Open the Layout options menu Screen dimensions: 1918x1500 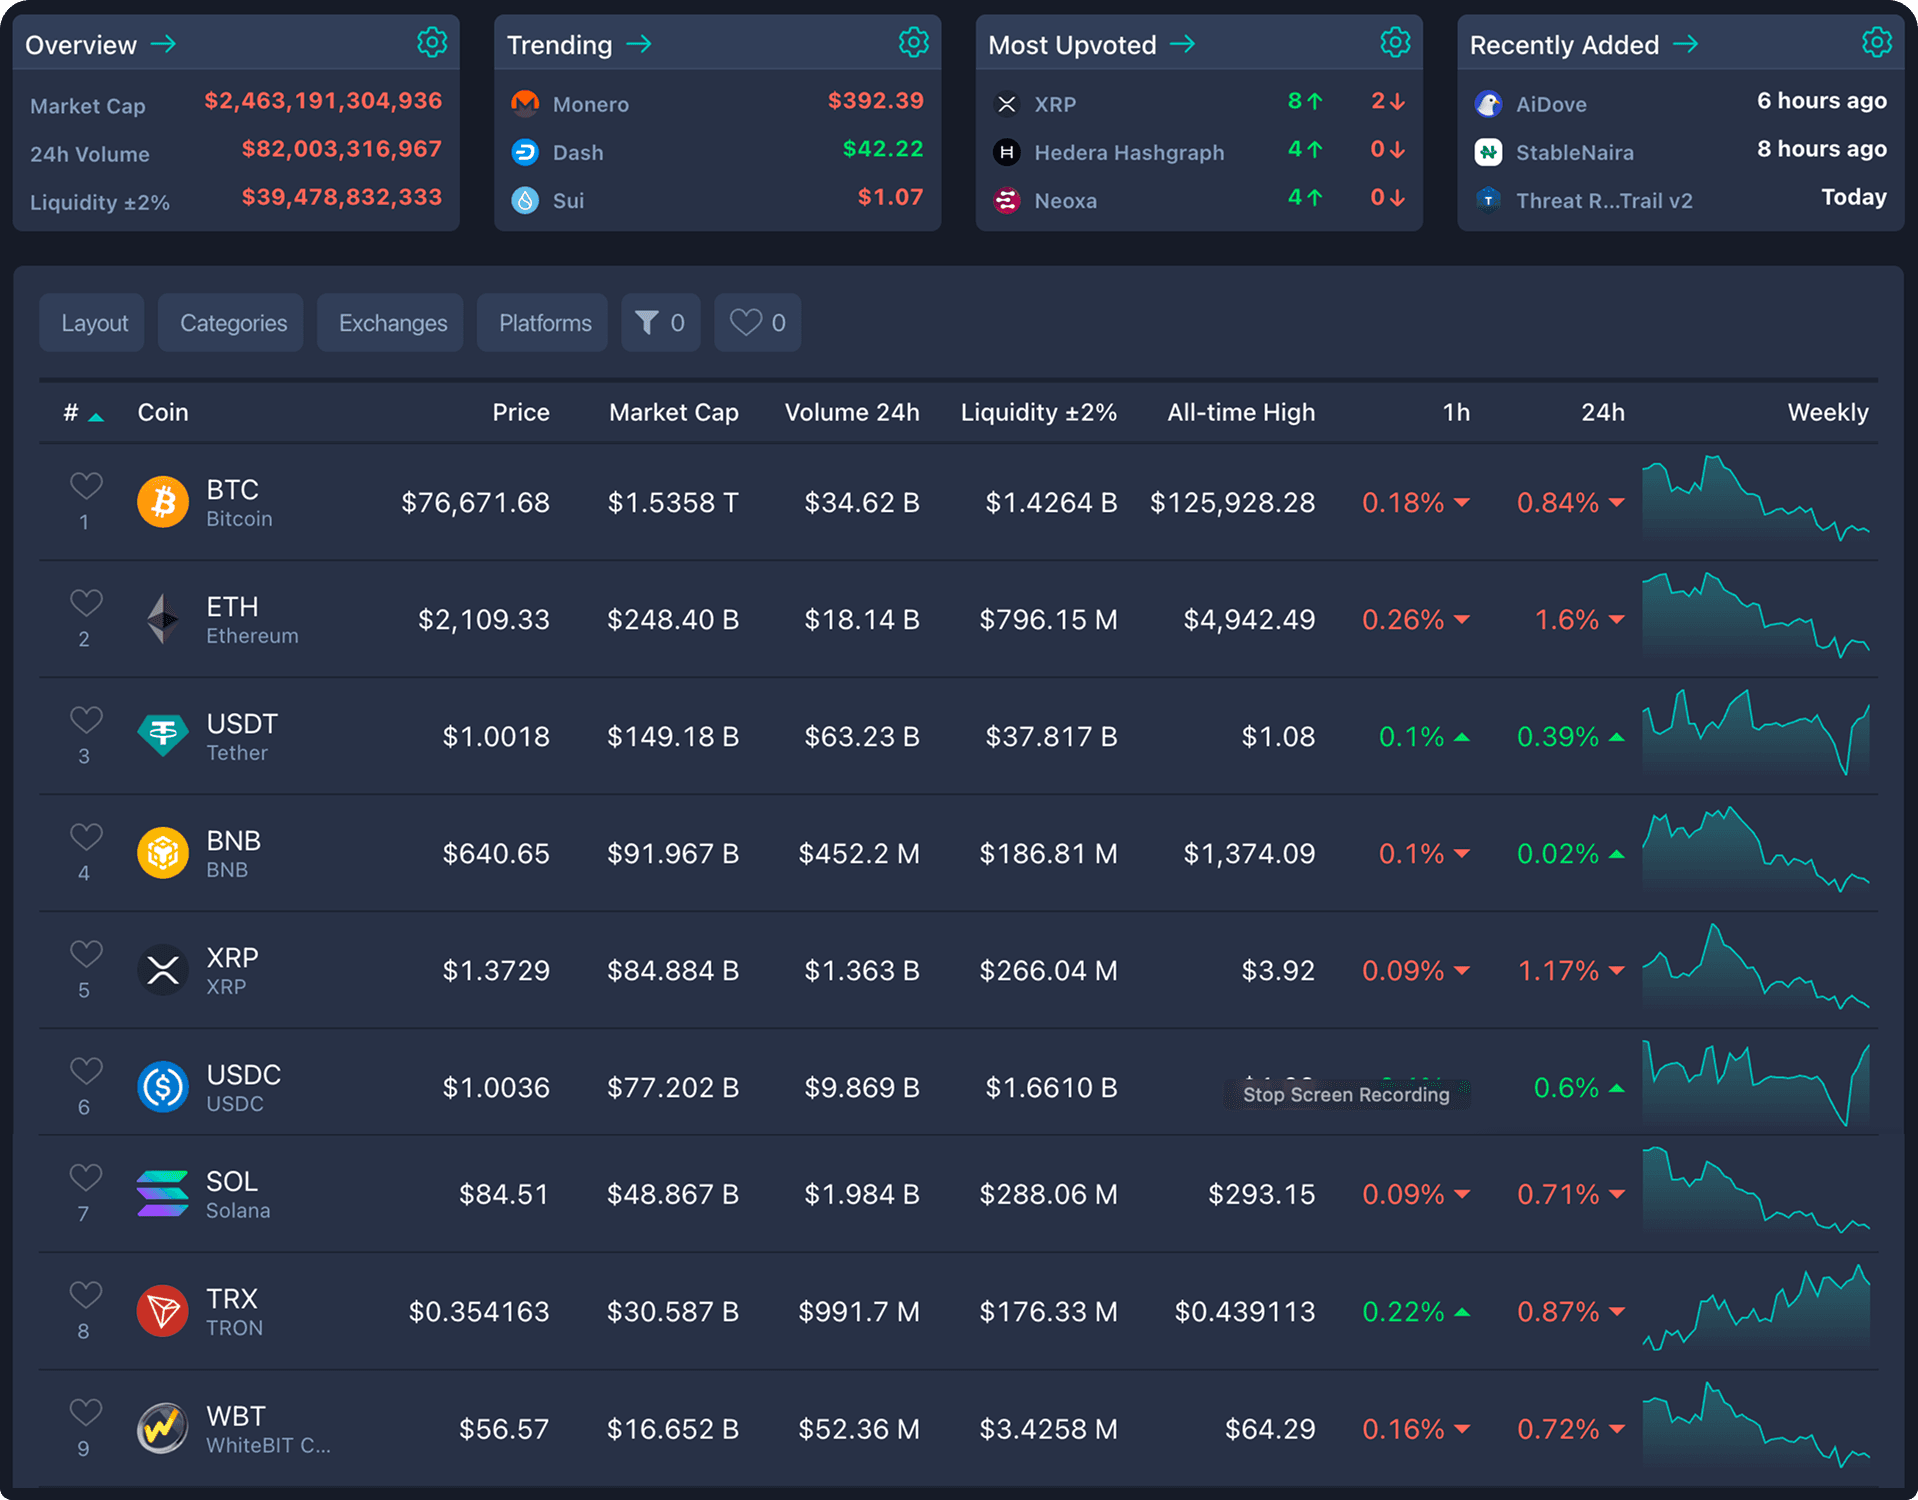pos(92,323)
